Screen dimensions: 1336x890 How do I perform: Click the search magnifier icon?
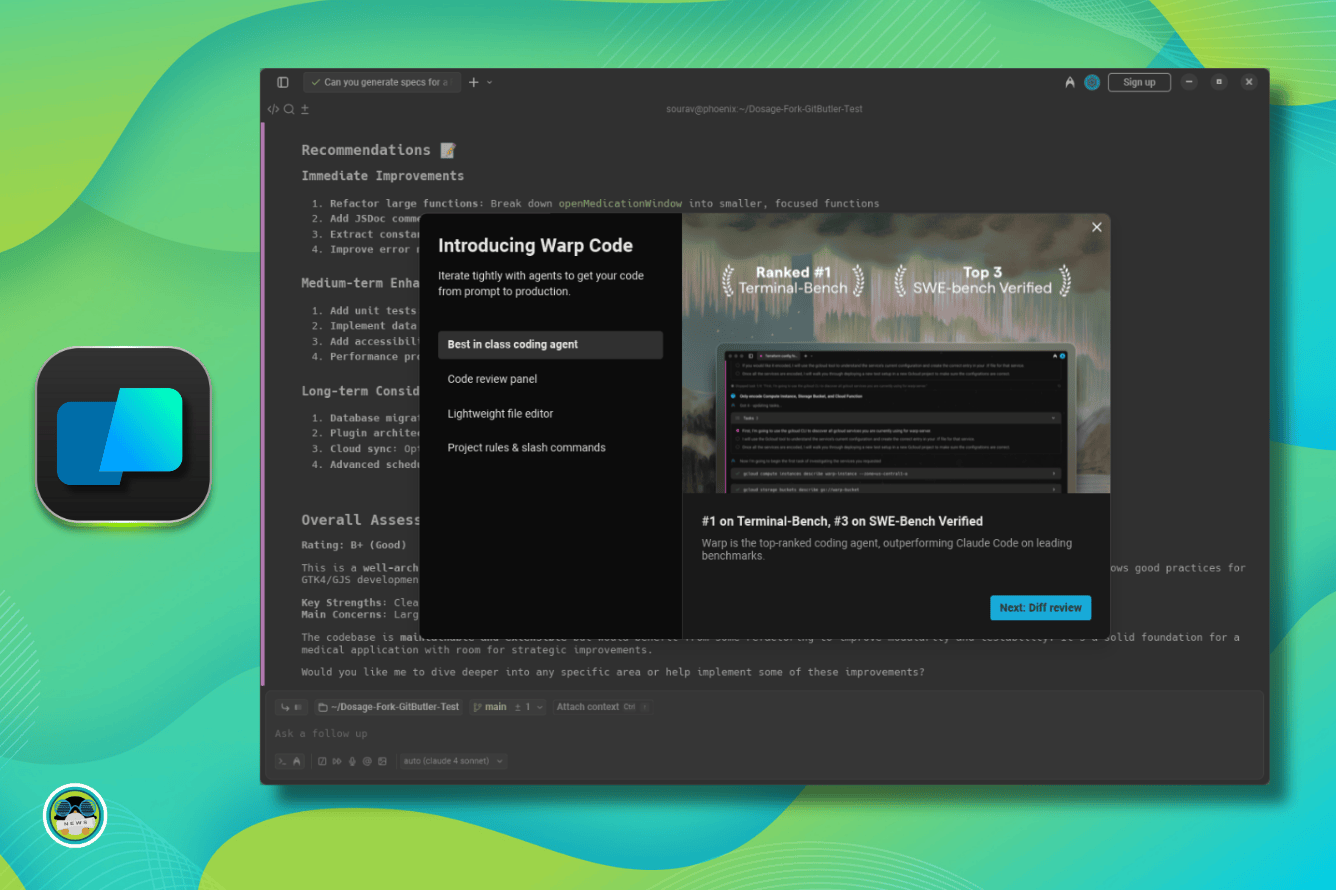(289, 109)
